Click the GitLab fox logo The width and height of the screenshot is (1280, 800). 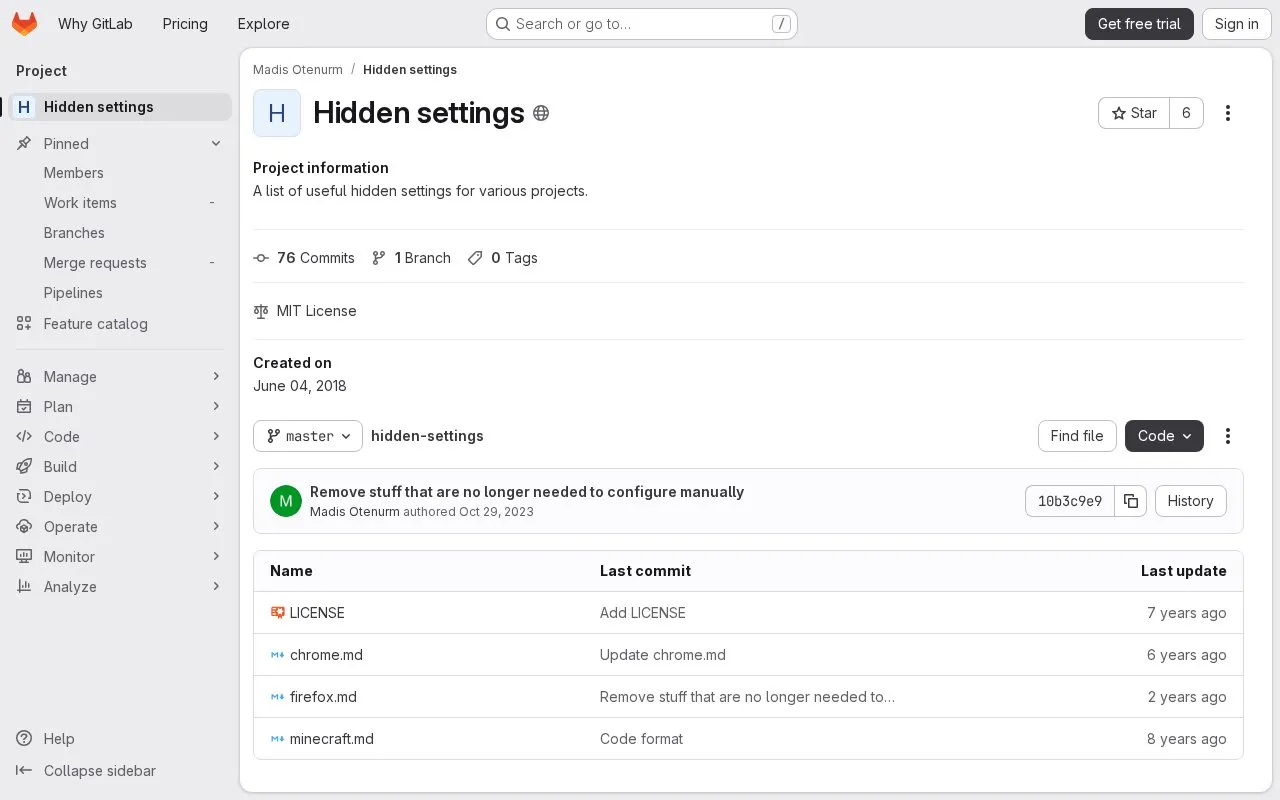pyautogui.click(x=24, y=24)
